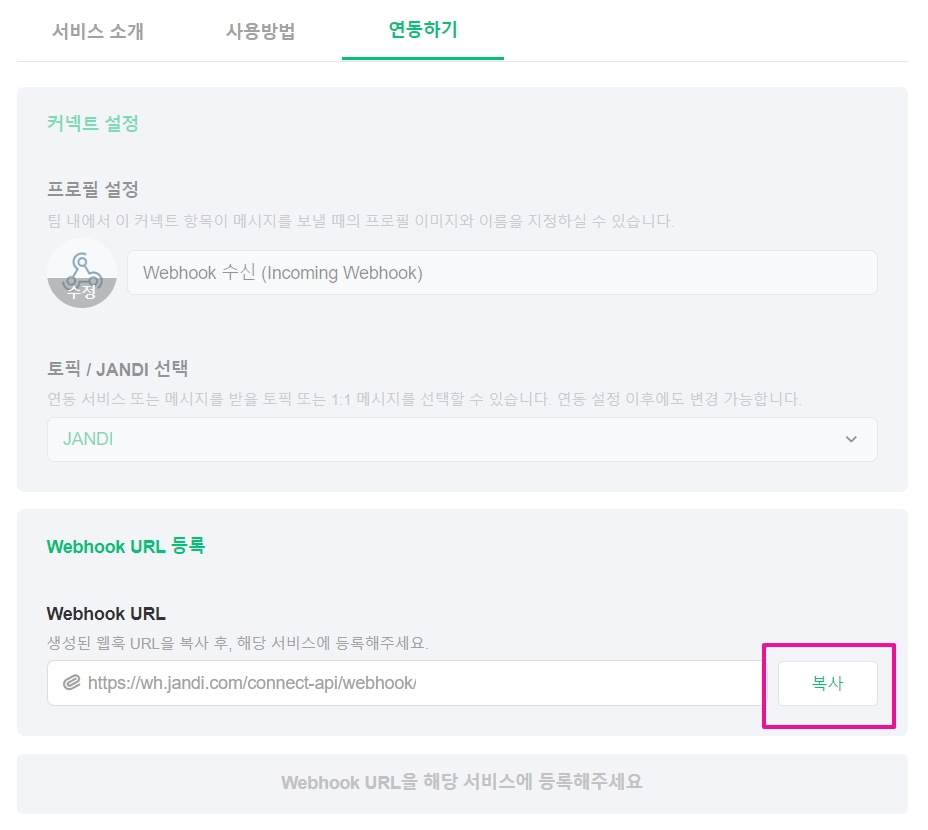Click the profile image description text
The width and height of the screenshot is (928, 830).
(x=360, y=220)
